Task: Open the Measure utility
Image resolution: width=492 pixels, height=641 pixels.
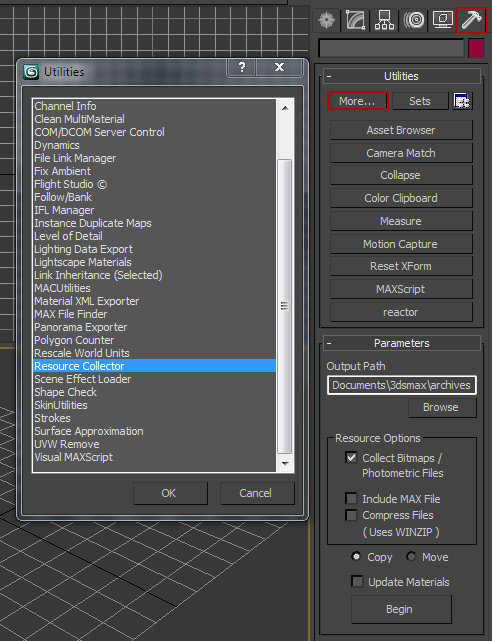Action: coord(401,221)
